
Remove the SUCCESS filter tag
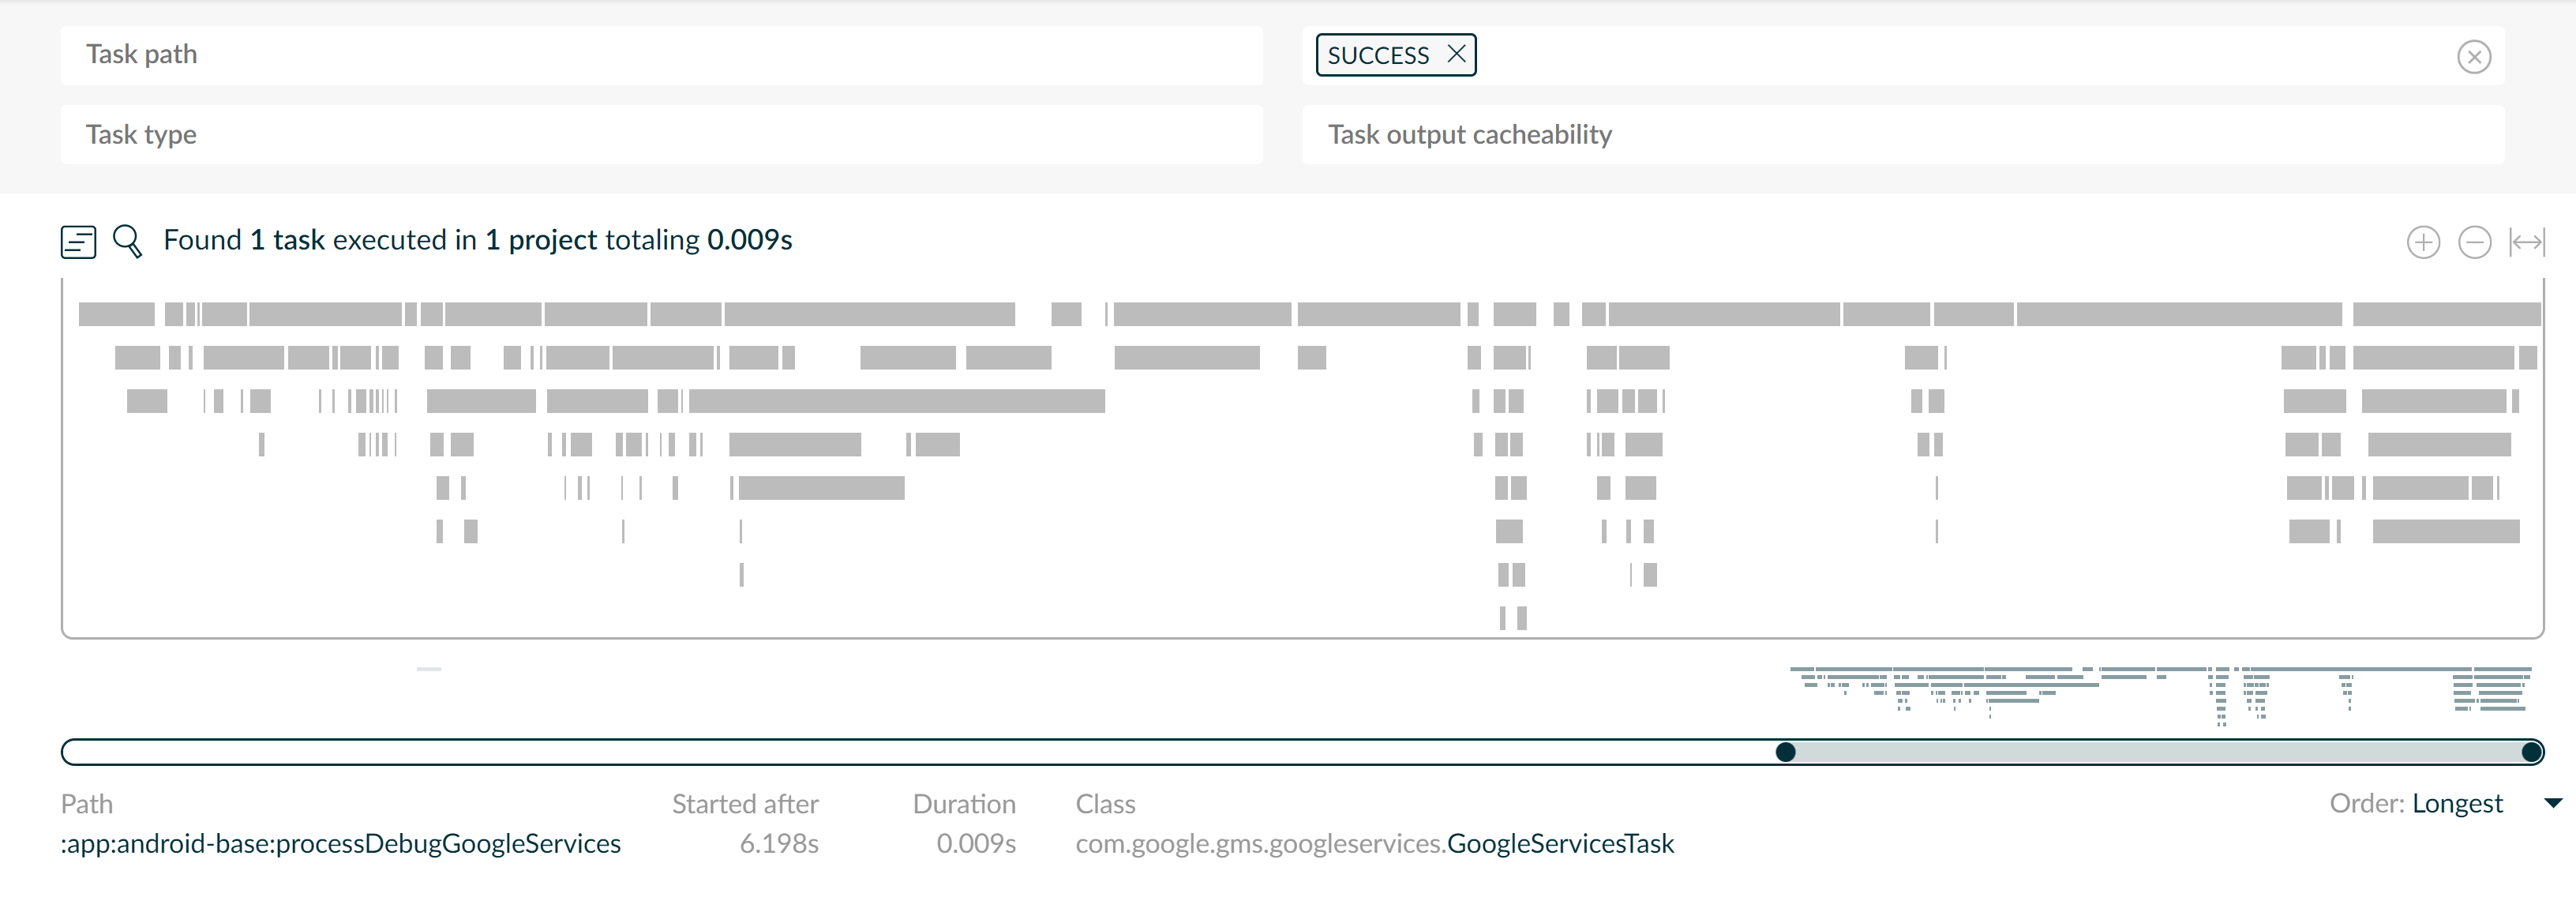point(1457,54)
